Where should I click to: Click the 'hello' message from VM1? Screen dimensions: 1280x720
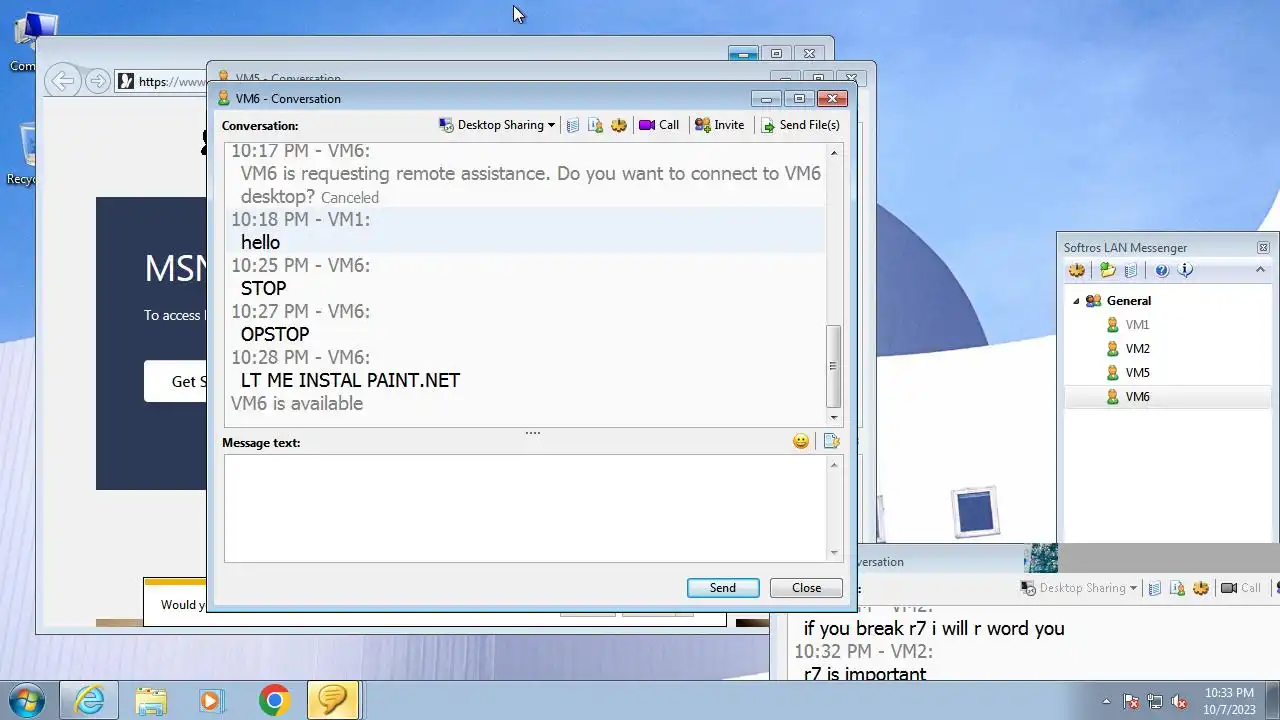click(x=260, y=242)
